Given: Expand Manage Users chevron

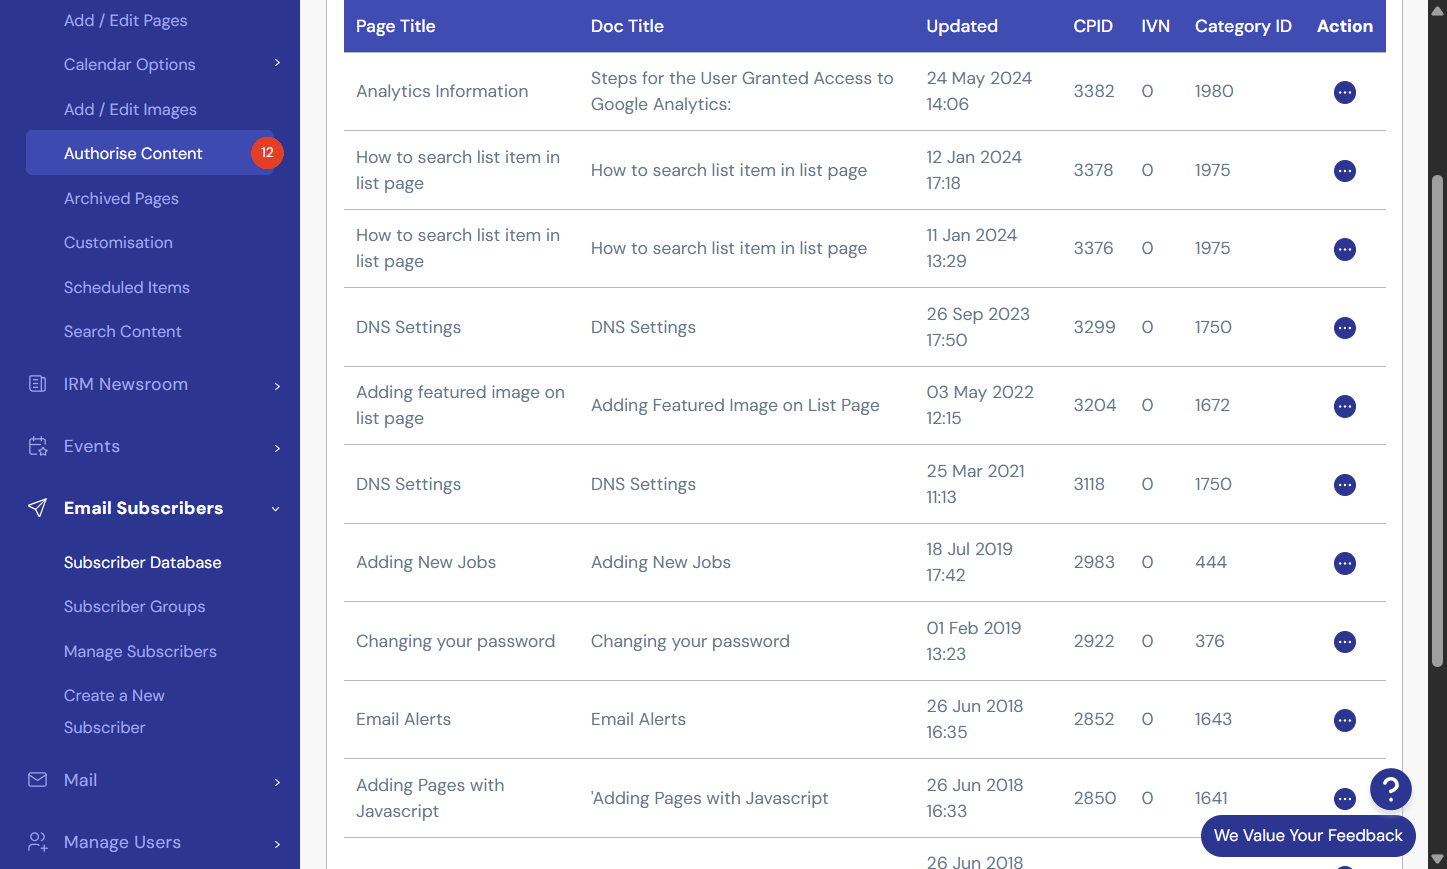Looking at the screenshot, I should (277, 844).
